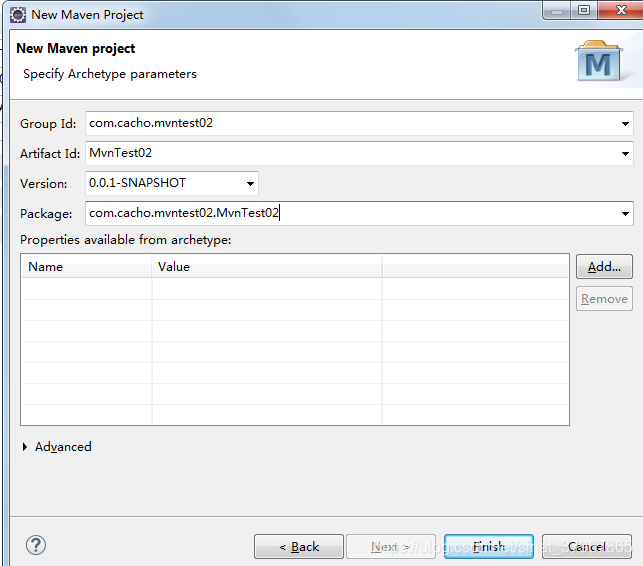Viewport: 643px width, 566px height.
Task: Click the Remove button
Action: pos(604,299)
